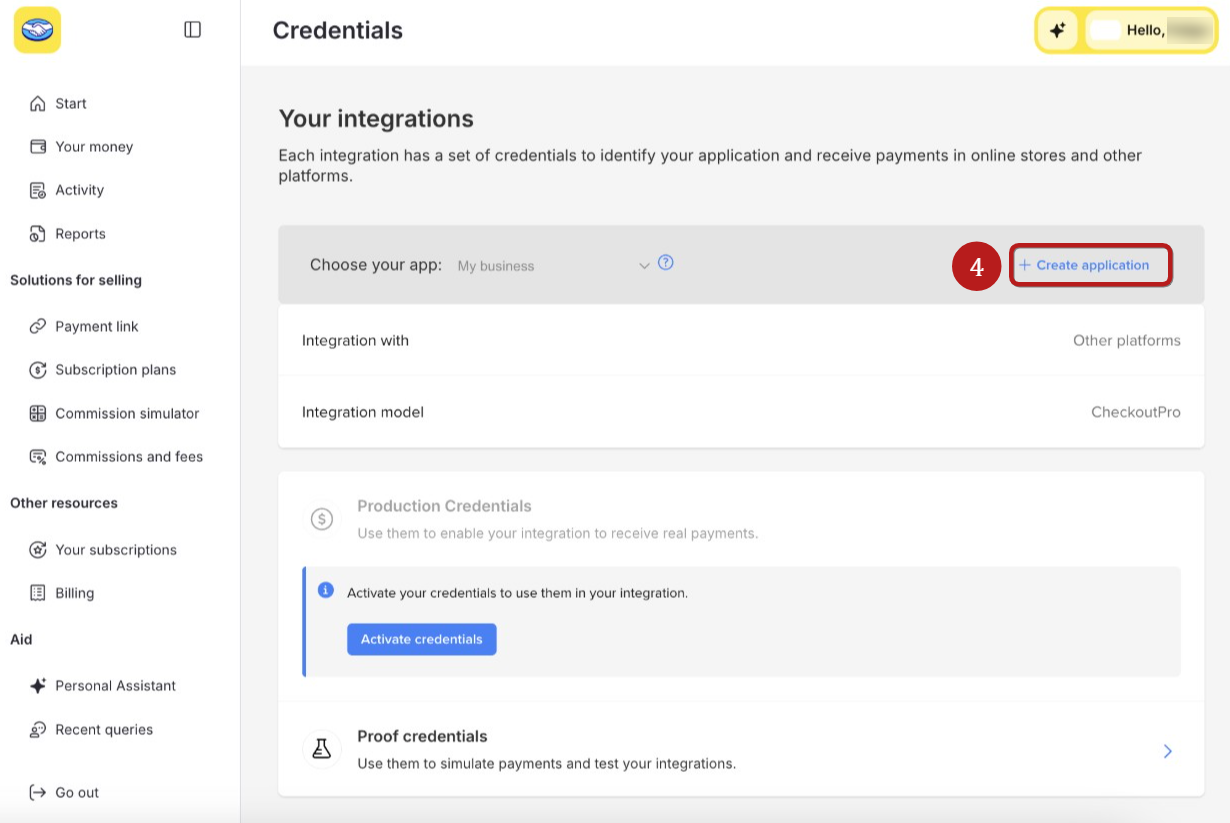
Task: Click the Choose your app label
Action: click(x=376, y=265)
